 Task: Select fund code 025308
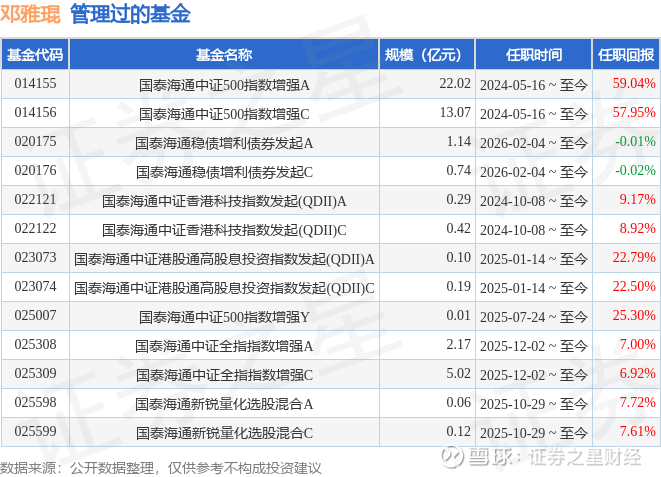[x=35, y=345]
